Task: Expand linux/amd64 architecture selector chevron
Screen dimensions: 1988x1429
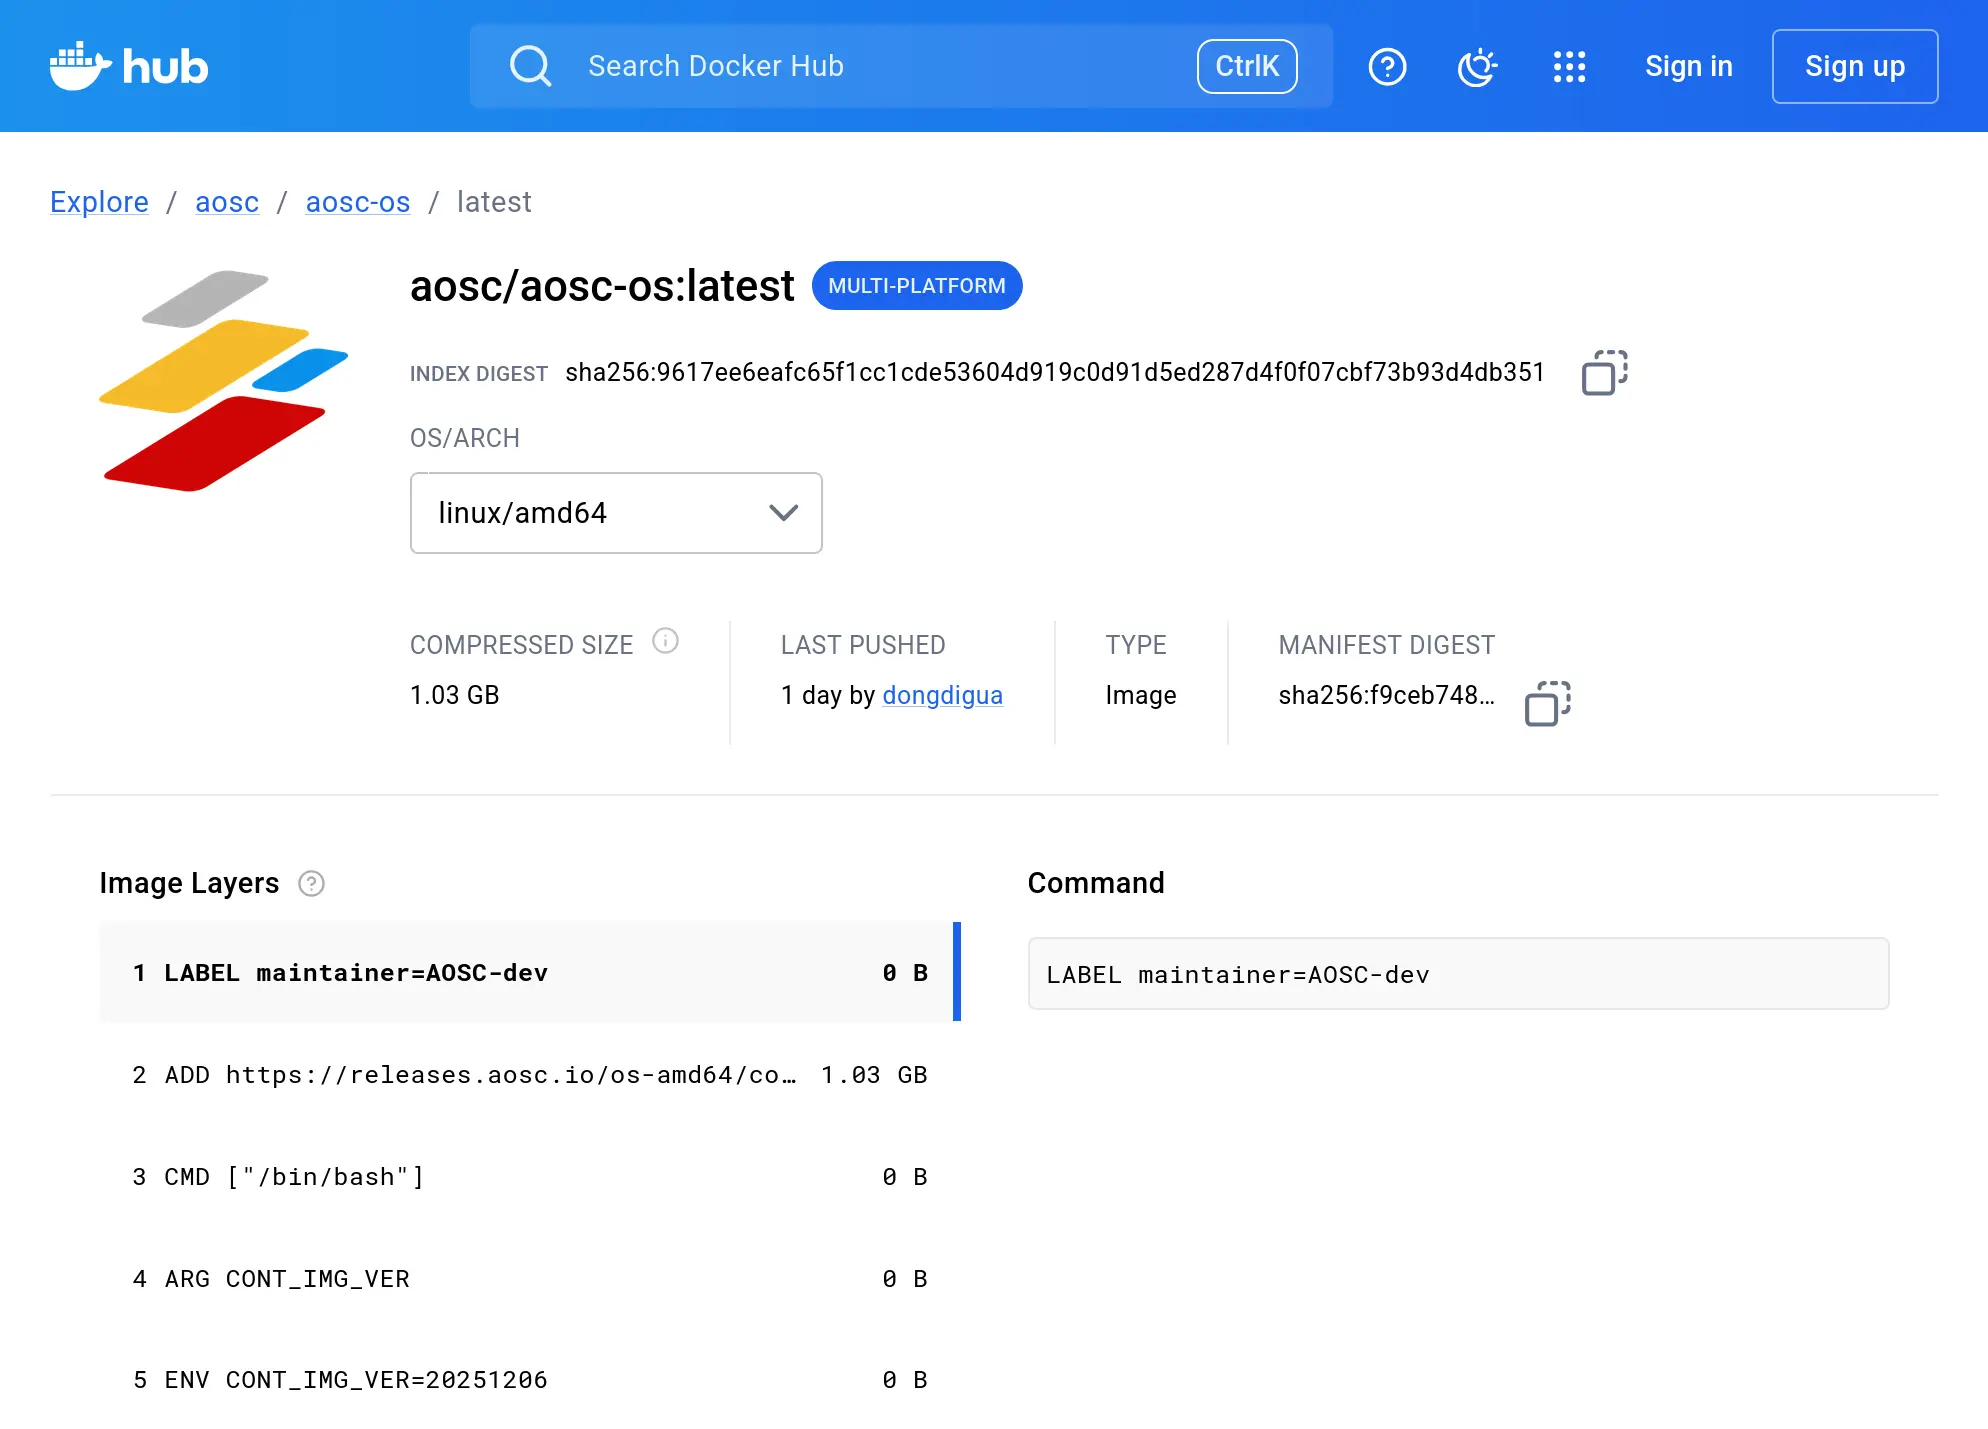Action: pos(782,513)
